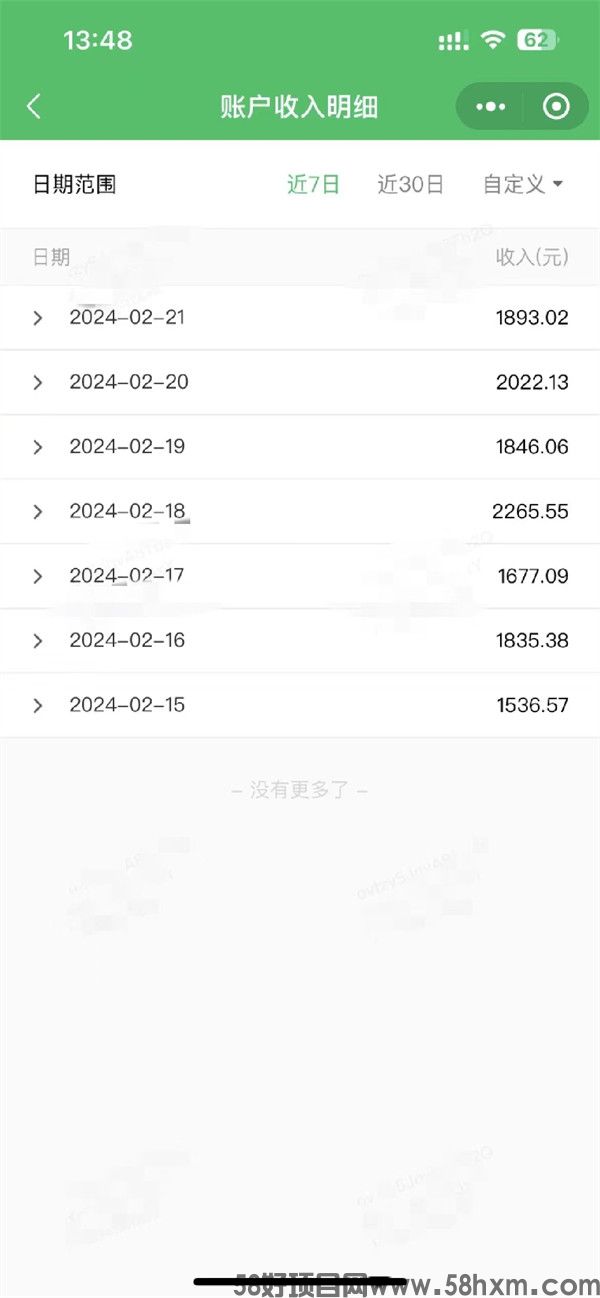Tap the 2265.55 income amount
This screenshot has height=1298, width=600.
click(x=530, y=512)
